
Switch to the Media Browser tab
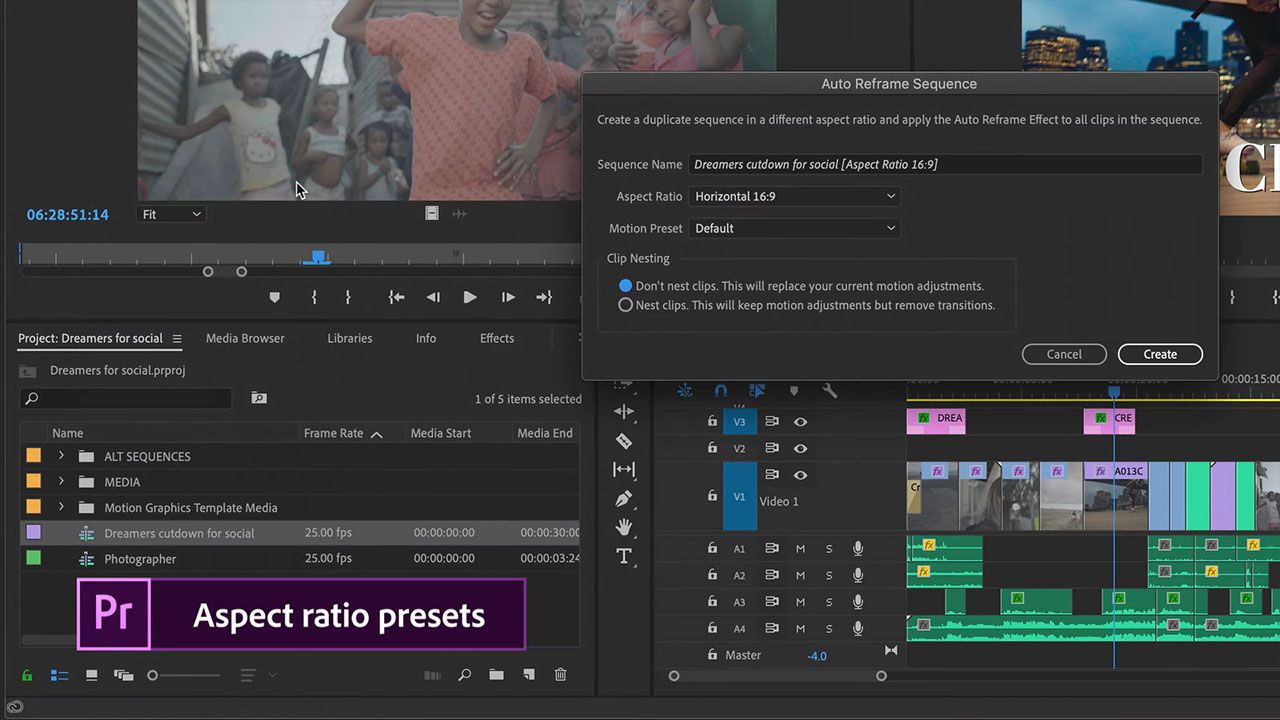coord(245,338)
